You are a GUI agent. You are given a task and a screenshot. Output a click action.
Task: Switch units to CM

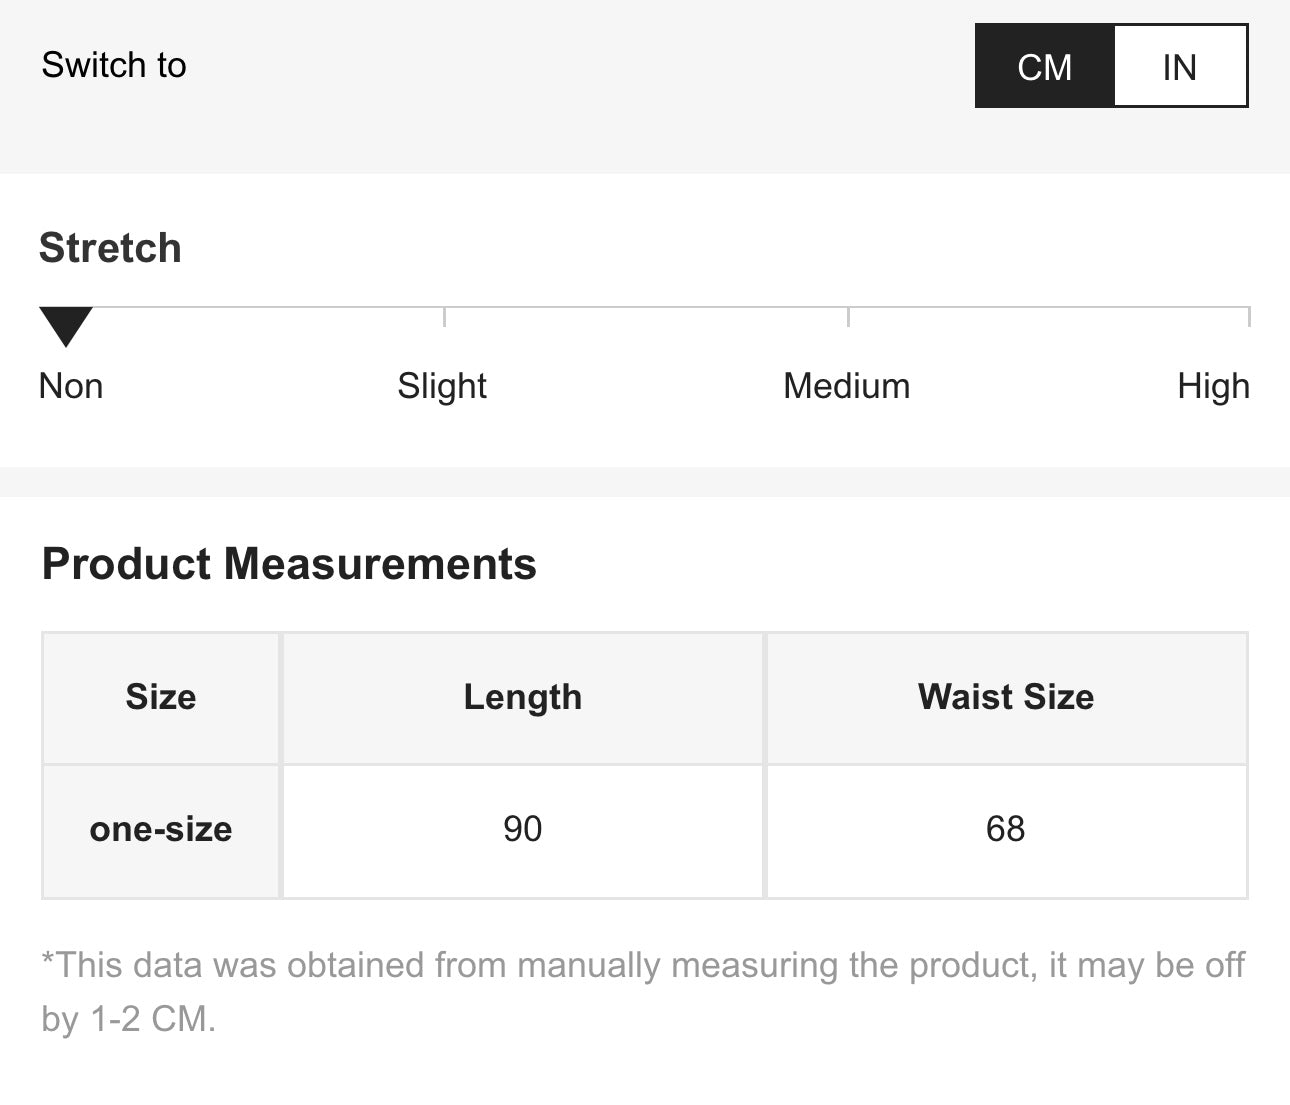point(1044,67)
